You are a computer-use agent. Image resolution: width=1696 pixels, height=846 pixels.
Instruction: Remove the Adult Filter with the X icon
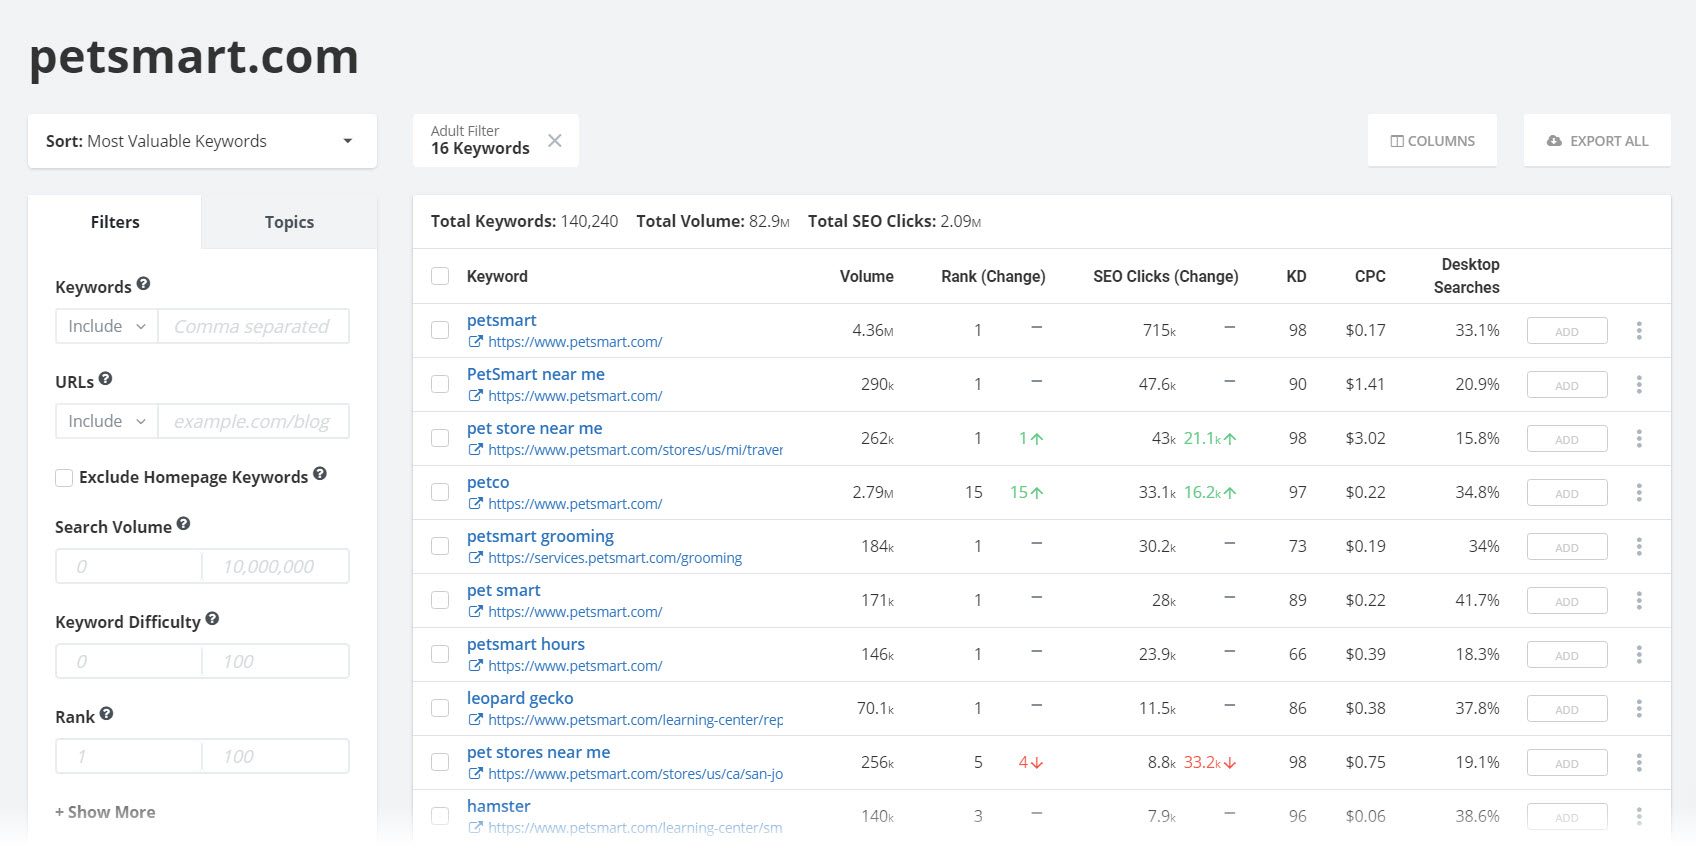pyautogui.click(x=555, y=140)
